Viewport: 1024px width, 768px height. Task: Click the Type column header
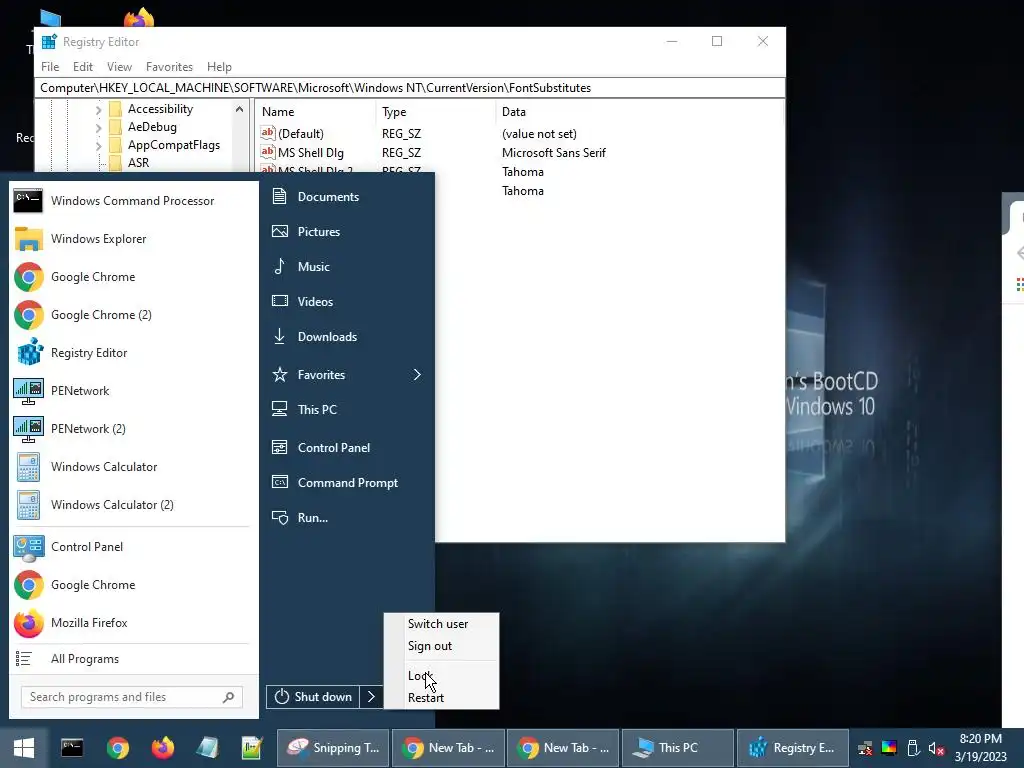pos(436,112)
